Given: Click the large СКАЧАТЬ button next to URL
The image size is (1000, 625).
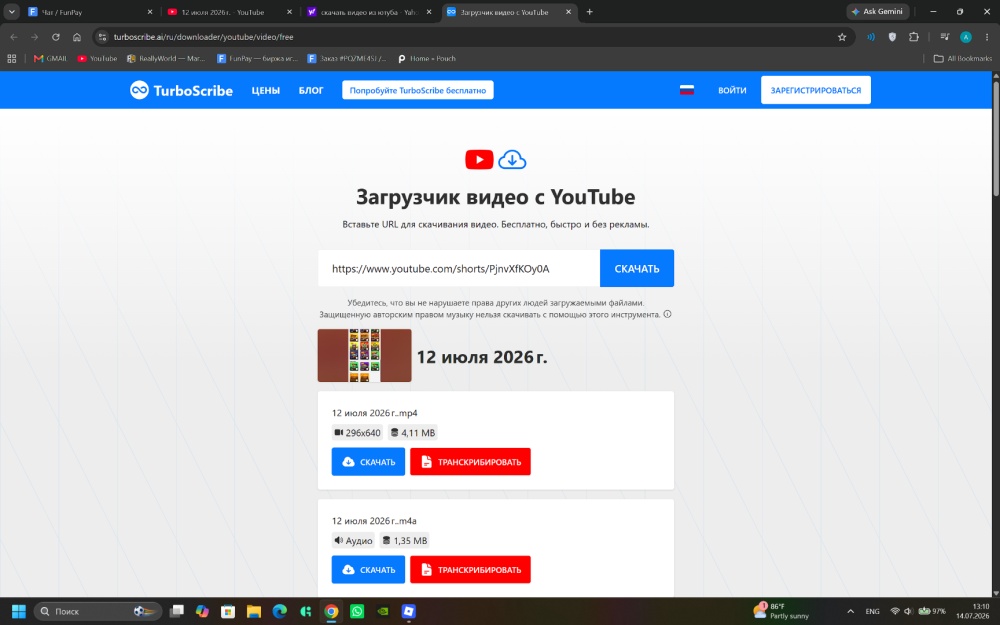Looking at the screenshot, I should click(636, 268).
